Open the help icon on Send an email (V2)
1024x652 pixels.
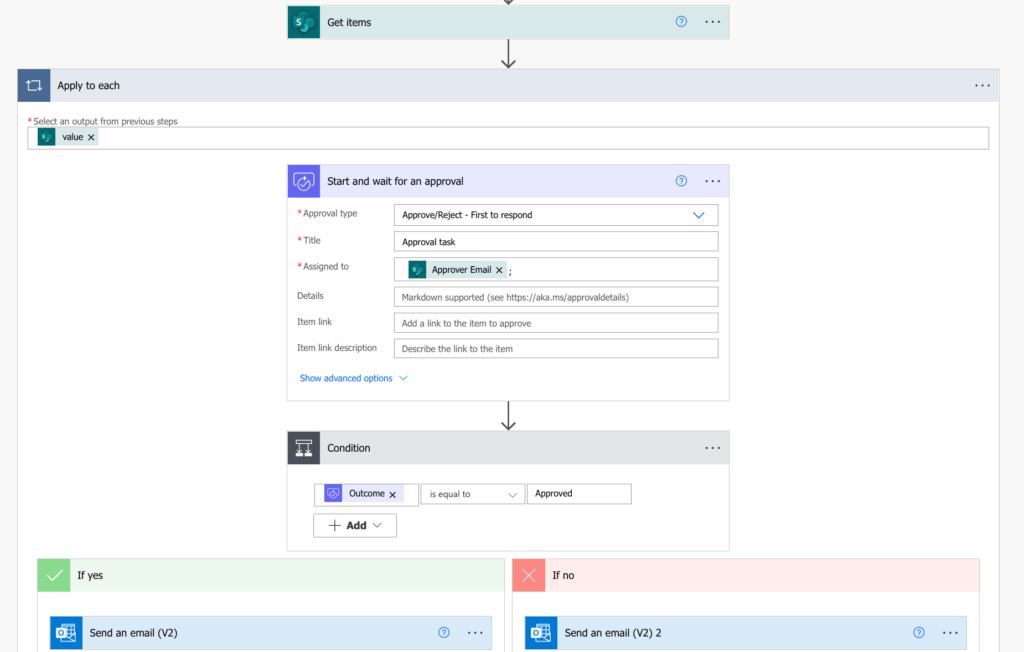tap(443, 633)
